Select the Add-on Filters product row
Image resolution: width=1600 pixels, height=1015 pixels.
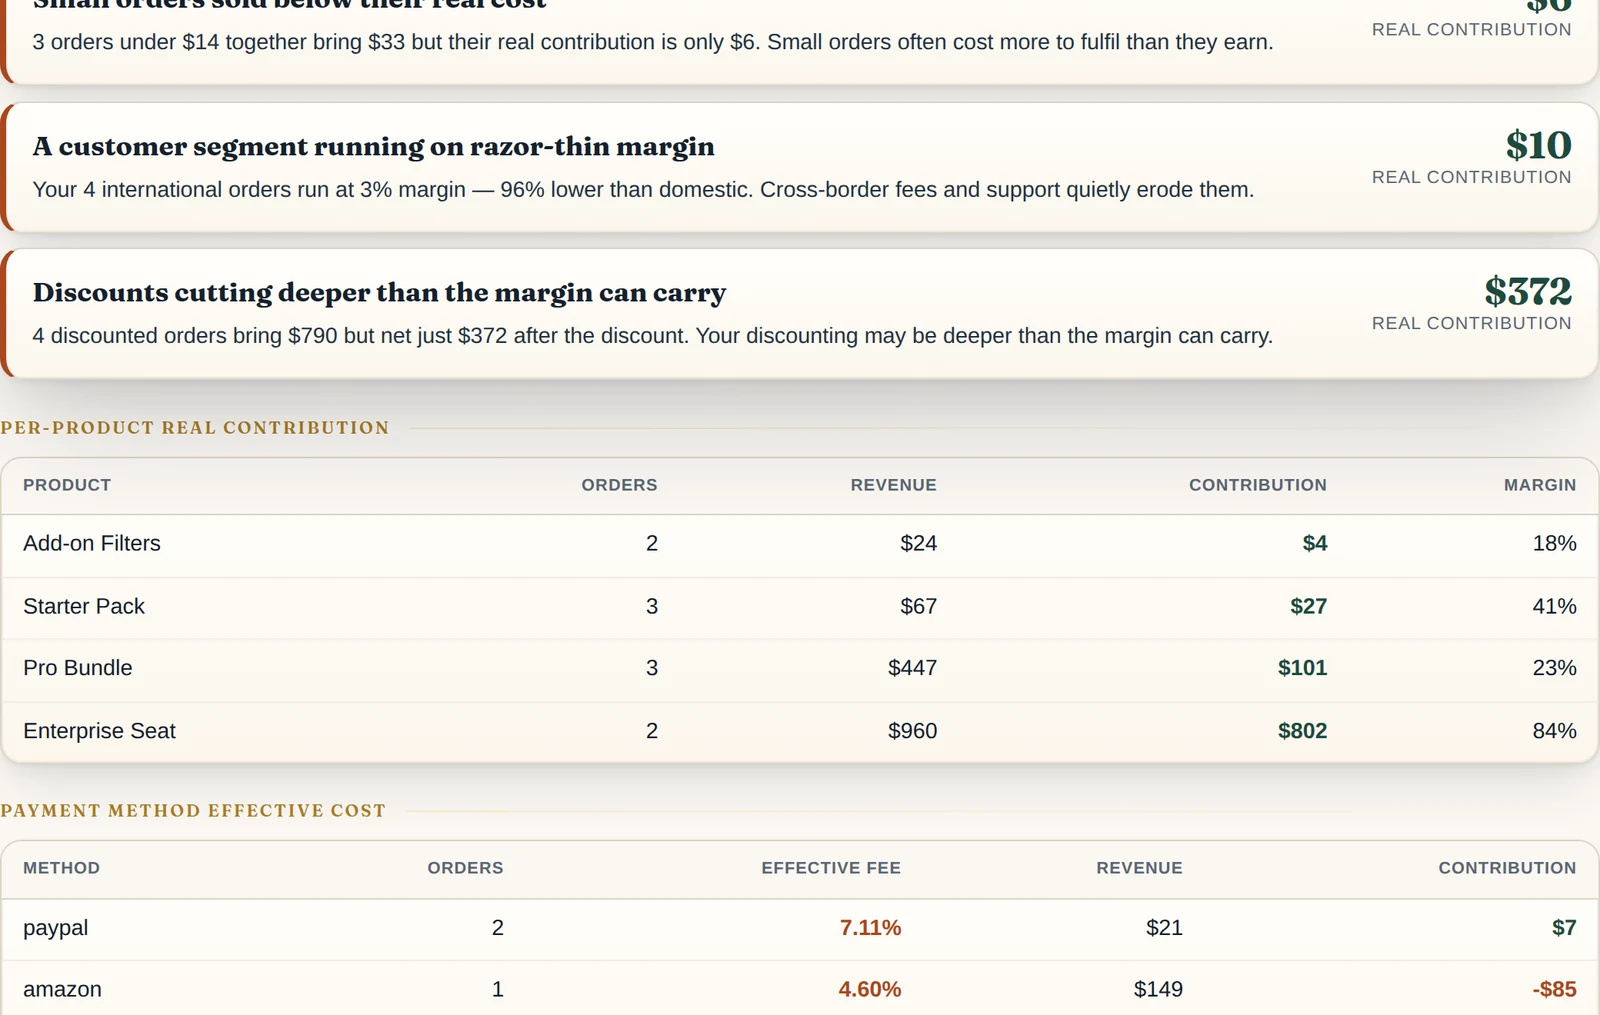[x=799, y=545]
